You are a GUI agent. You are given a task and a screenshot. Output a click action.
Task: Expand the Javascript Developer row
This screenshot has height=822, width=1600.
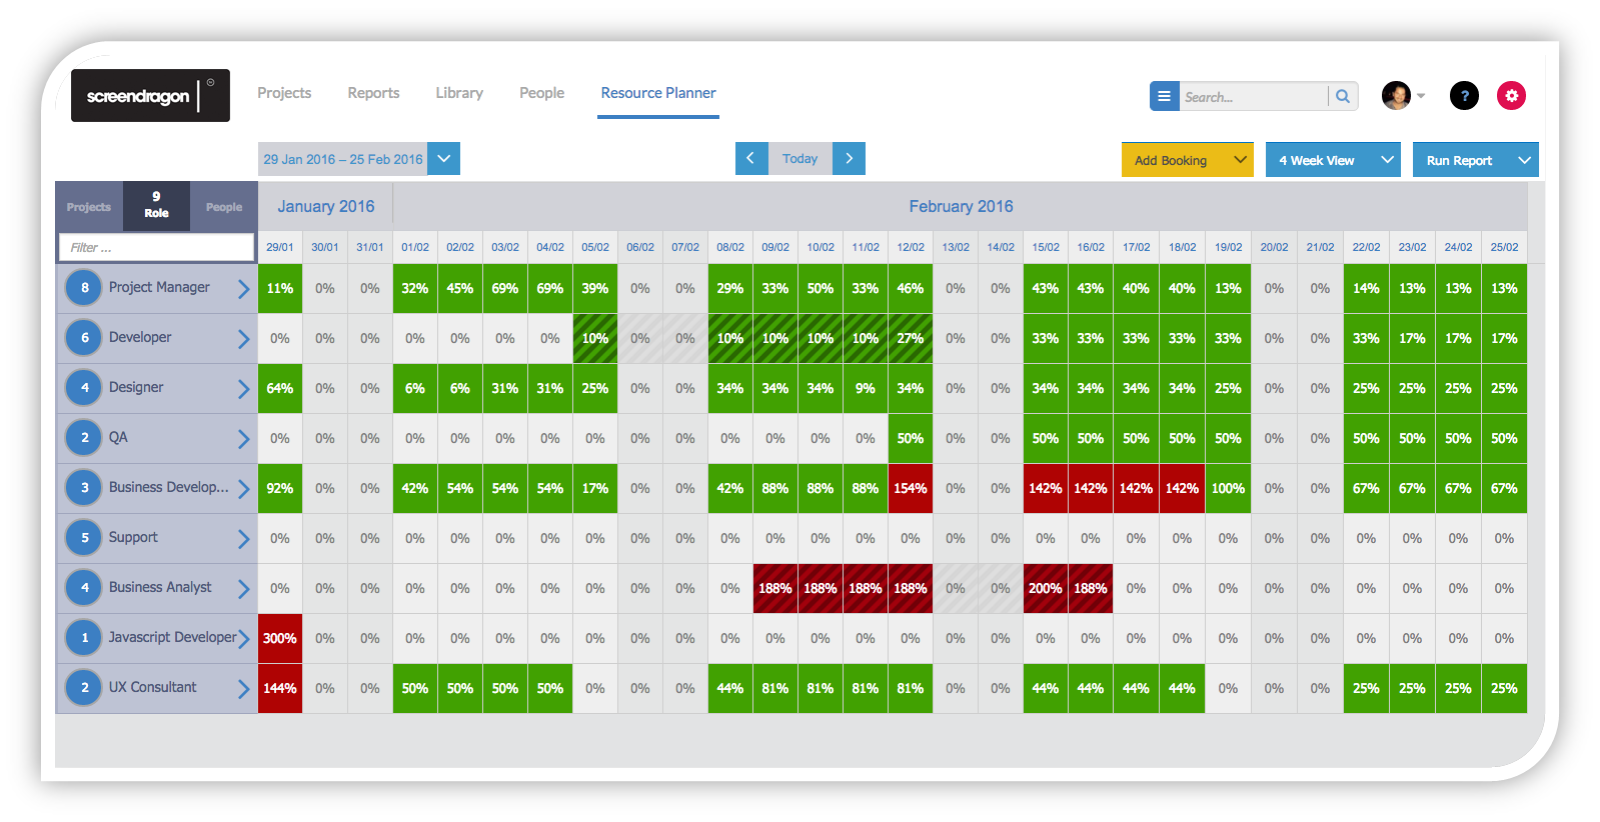click(243, 639)
